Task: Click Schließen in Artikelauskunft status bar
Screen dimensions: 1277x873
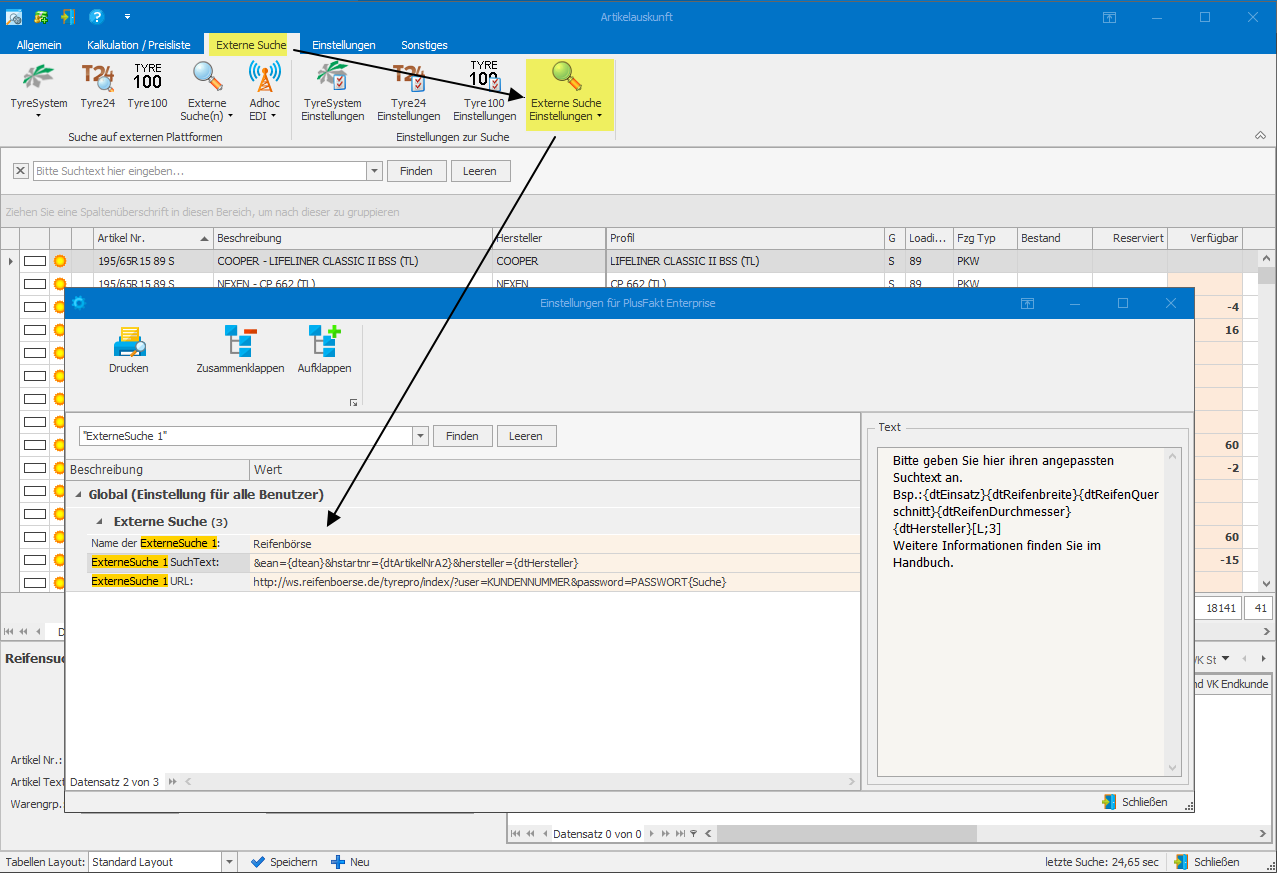Action: point(1207,862)
